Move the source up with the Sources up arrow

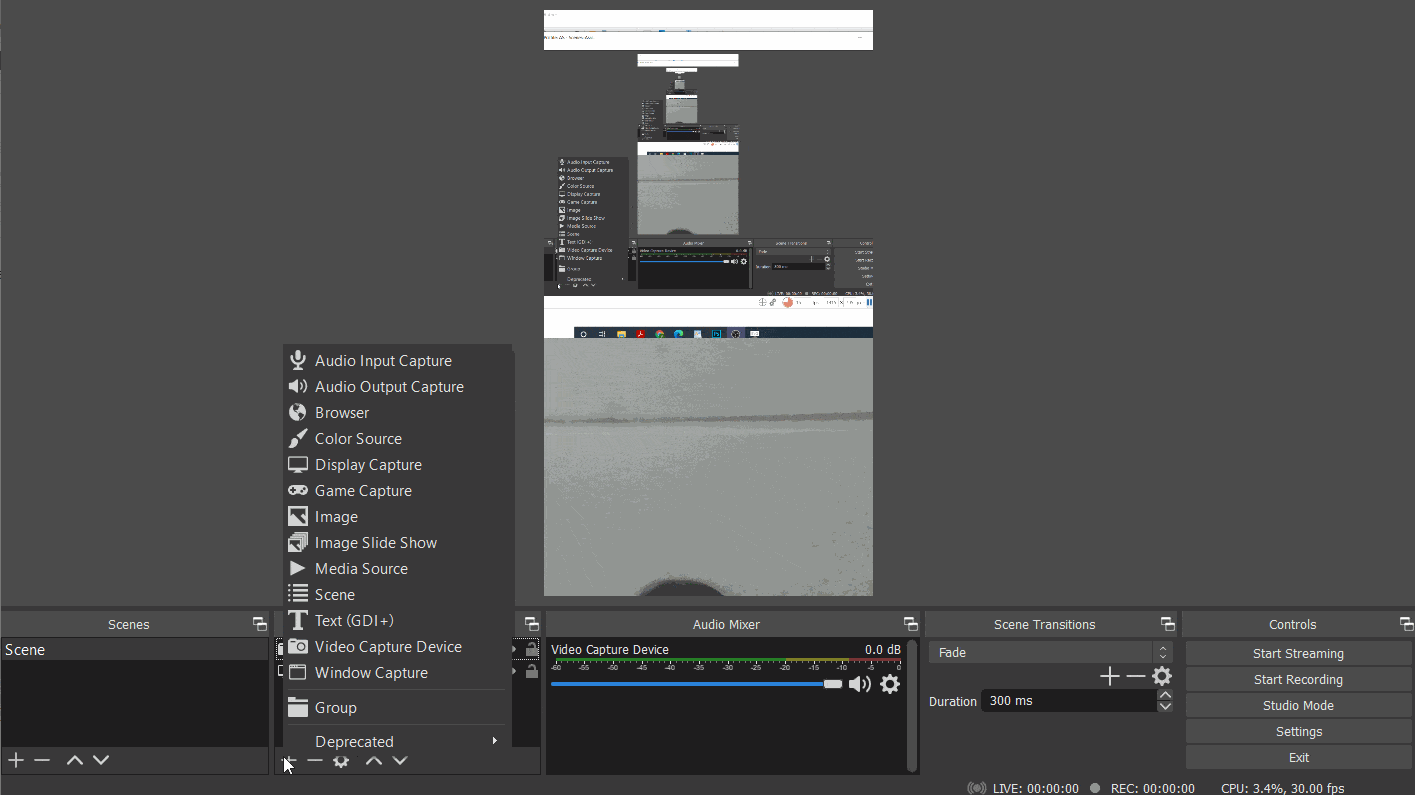(x=373, y=761)
